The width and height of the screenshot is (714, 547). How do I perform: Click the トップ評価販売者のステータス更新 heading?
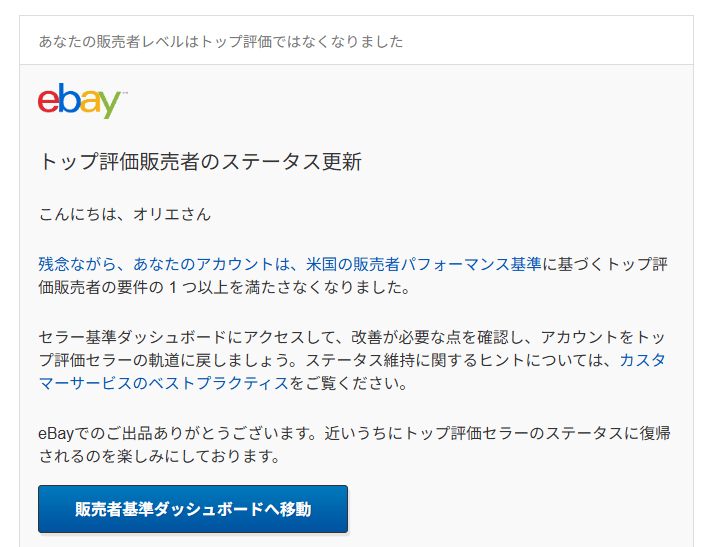tap(200, 162)
